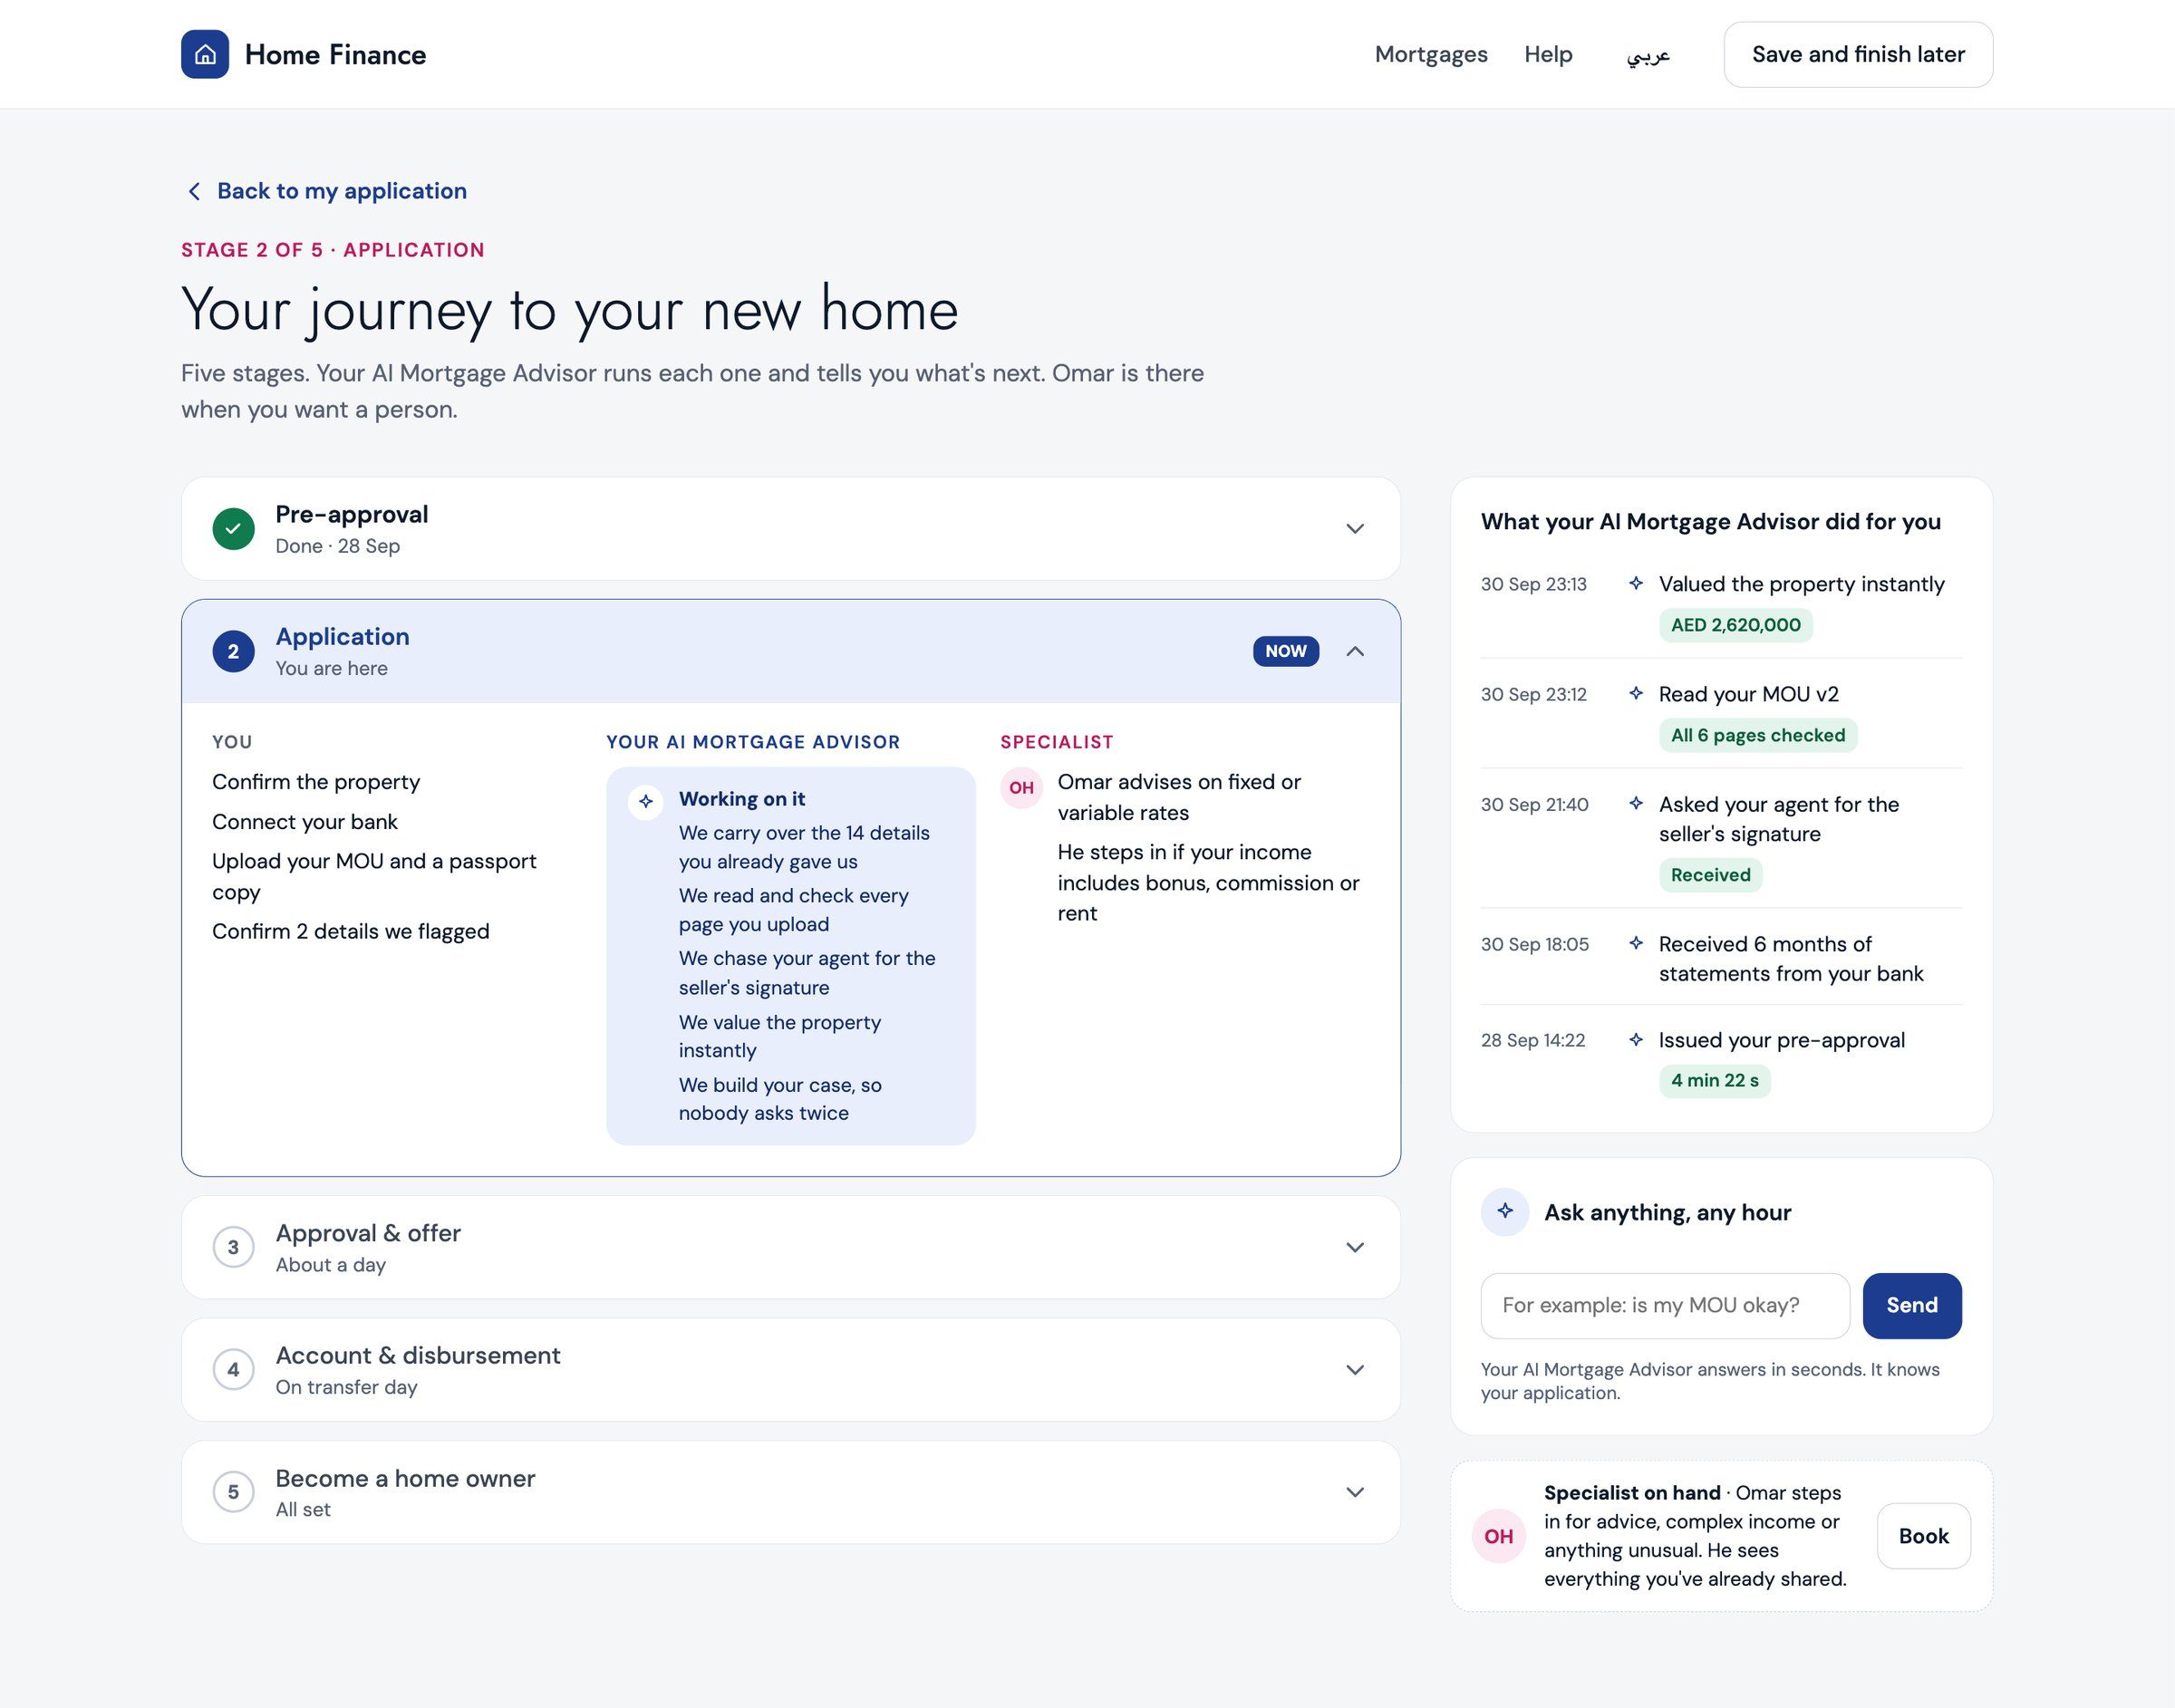The height and width of the screenshot is (1708, 2175).
Task: Click the OH avatar in 'Specialist on hand' card
Action: pos(1498,1536)
